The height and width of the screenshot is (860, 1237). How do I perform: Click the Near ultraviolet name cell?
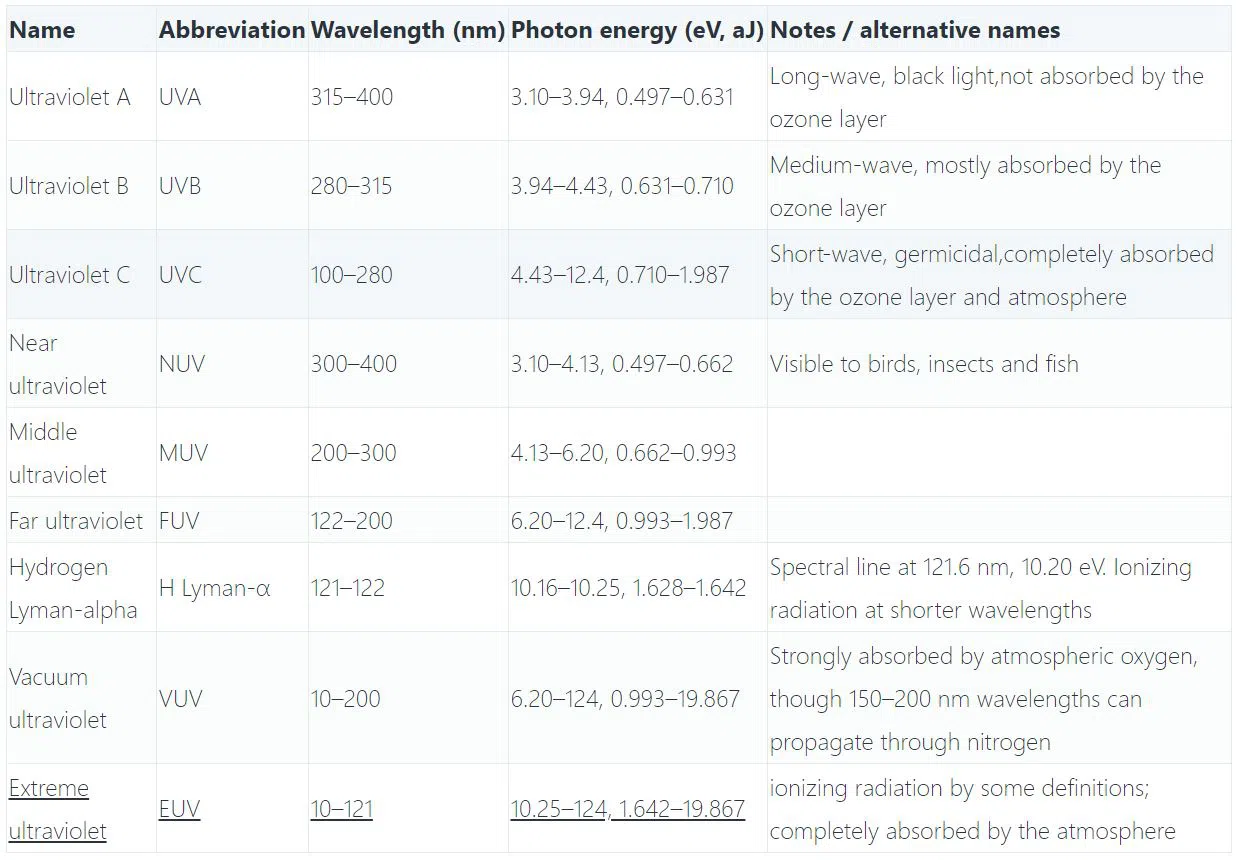point(58,364)
